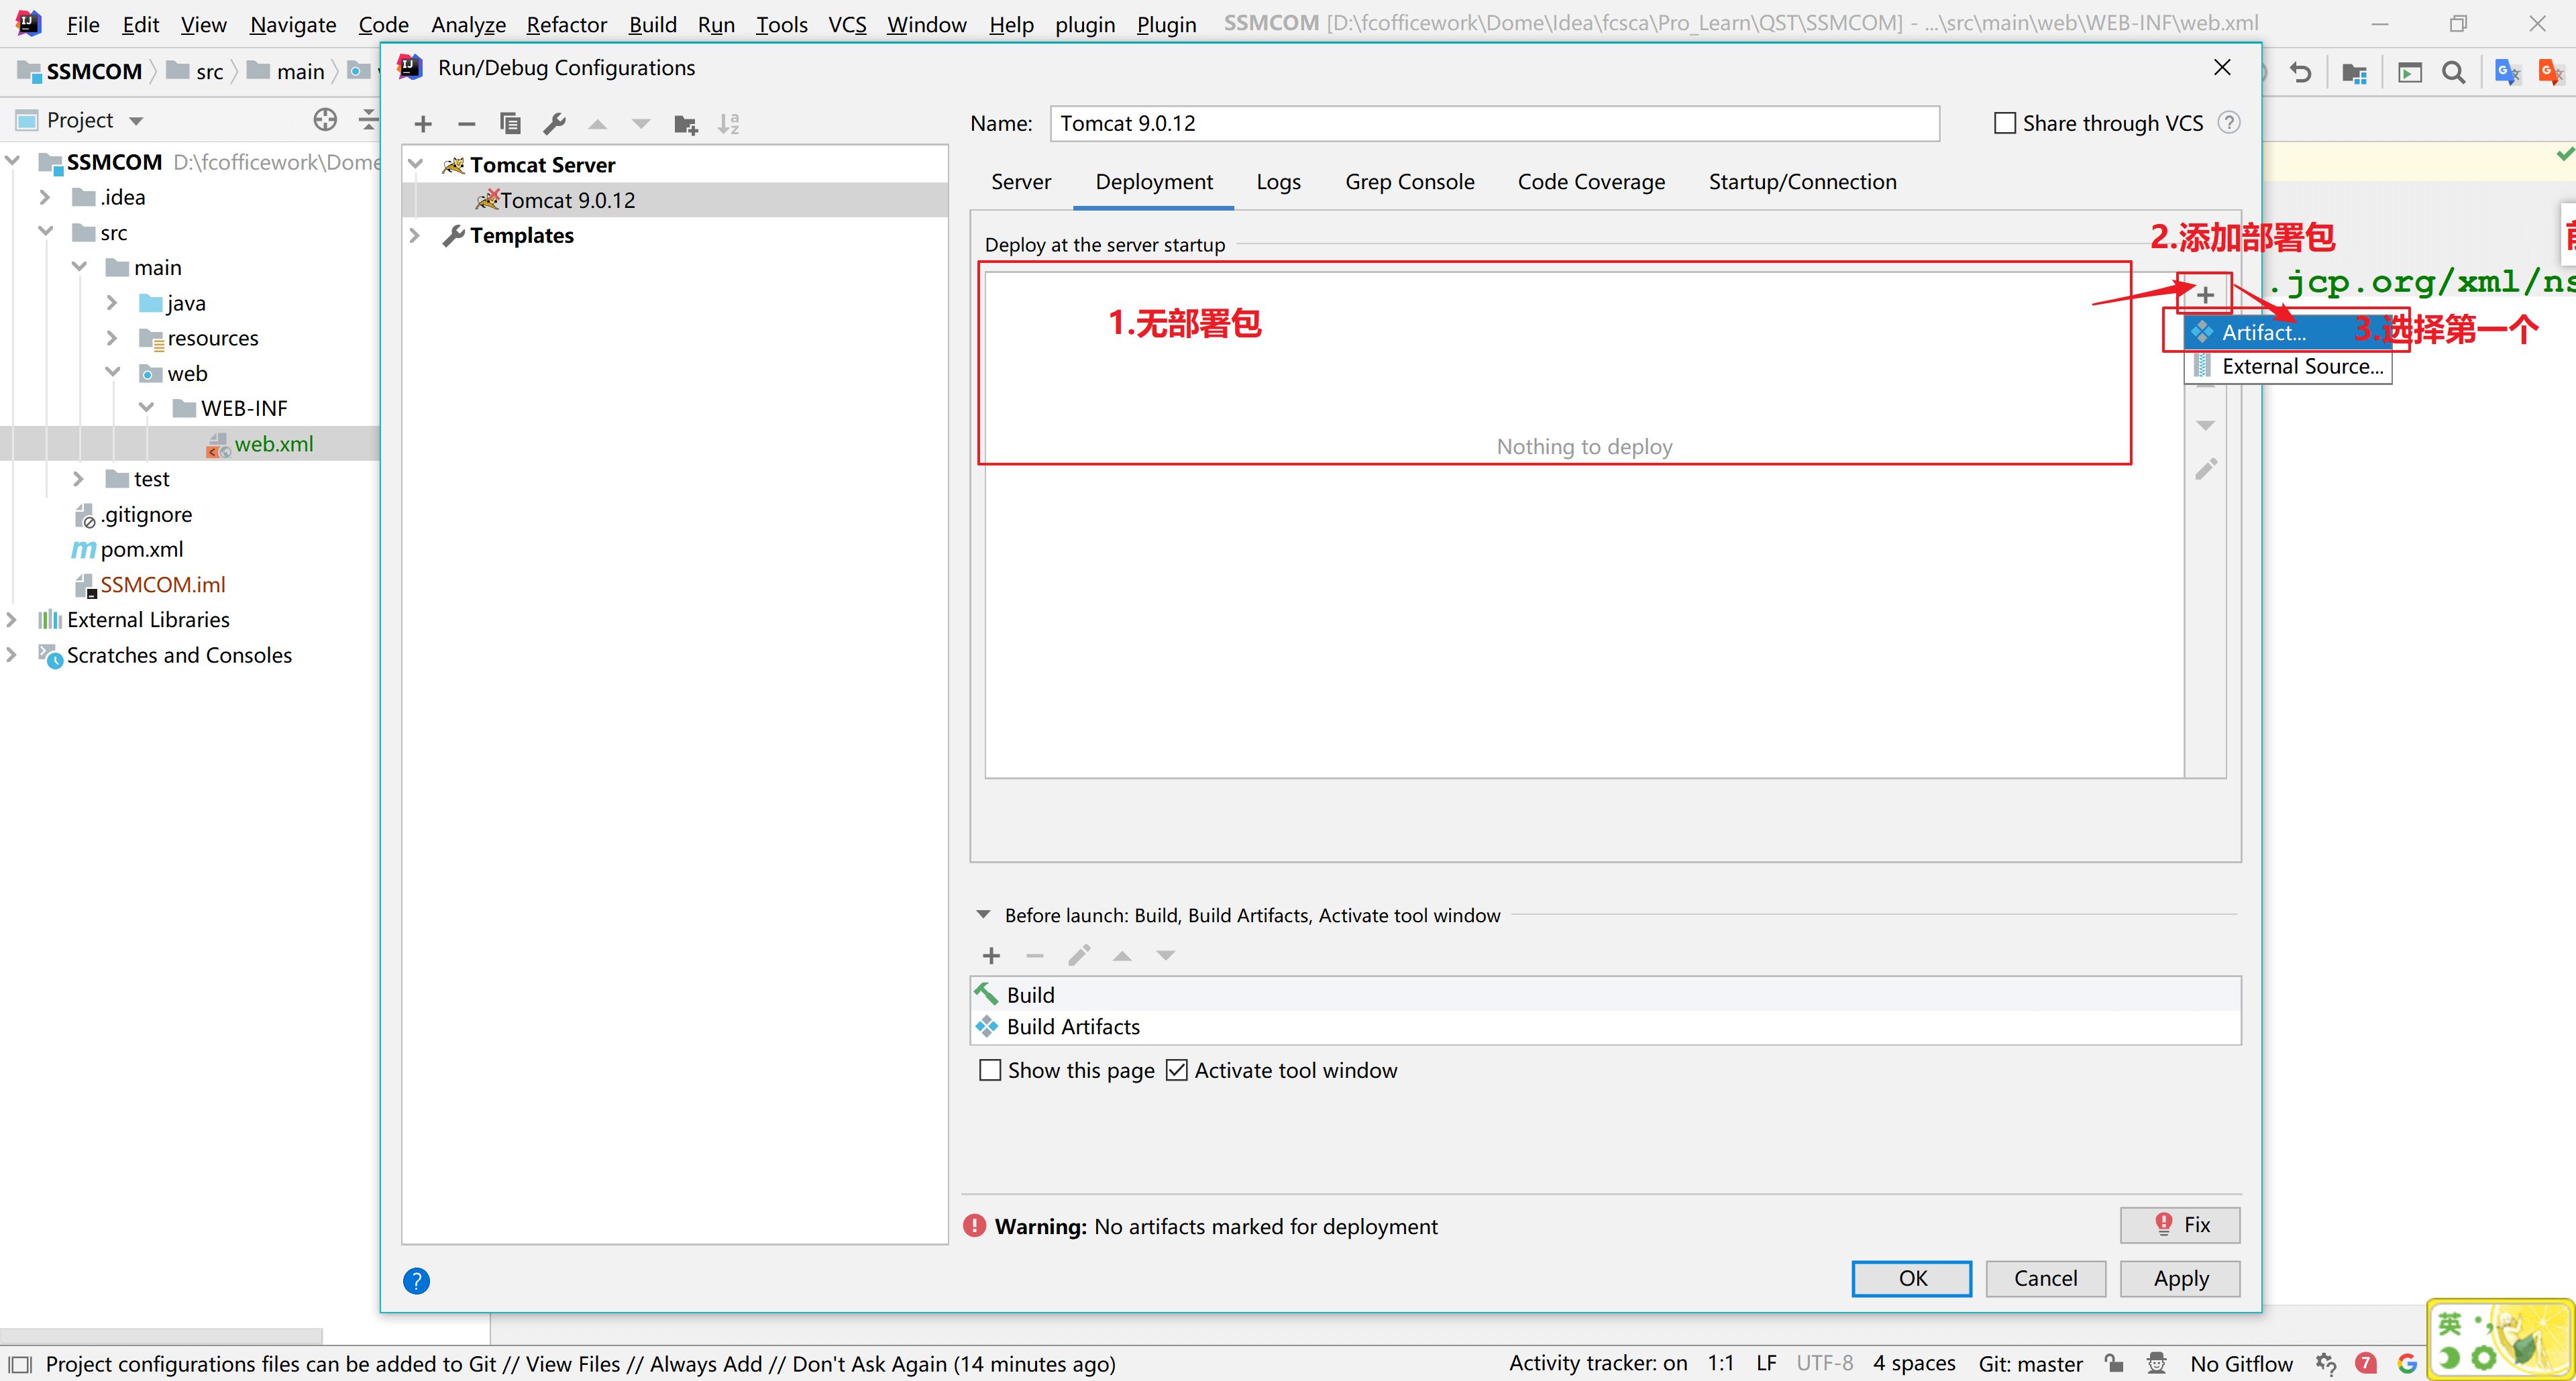The height and width of the screenshot is (1381, 2576).
Task: Select the Artifact... menu entry
Action: click(2264, 332)
